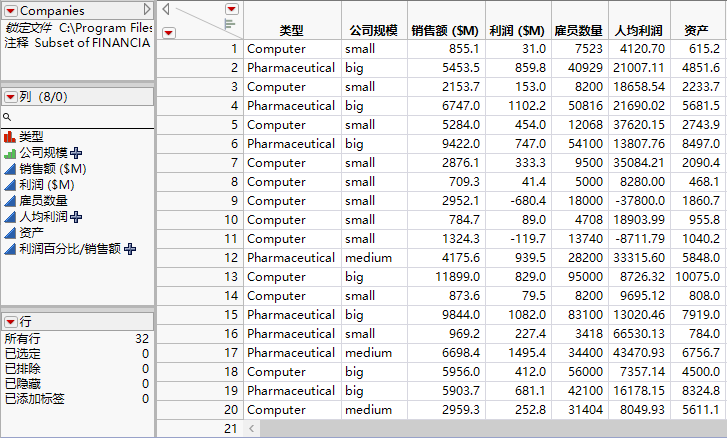Screen dimensions: 727x438
Task: Click the continuous blue icon beside 人均利润
Action: pyautogui.click(x=10, y=217)
